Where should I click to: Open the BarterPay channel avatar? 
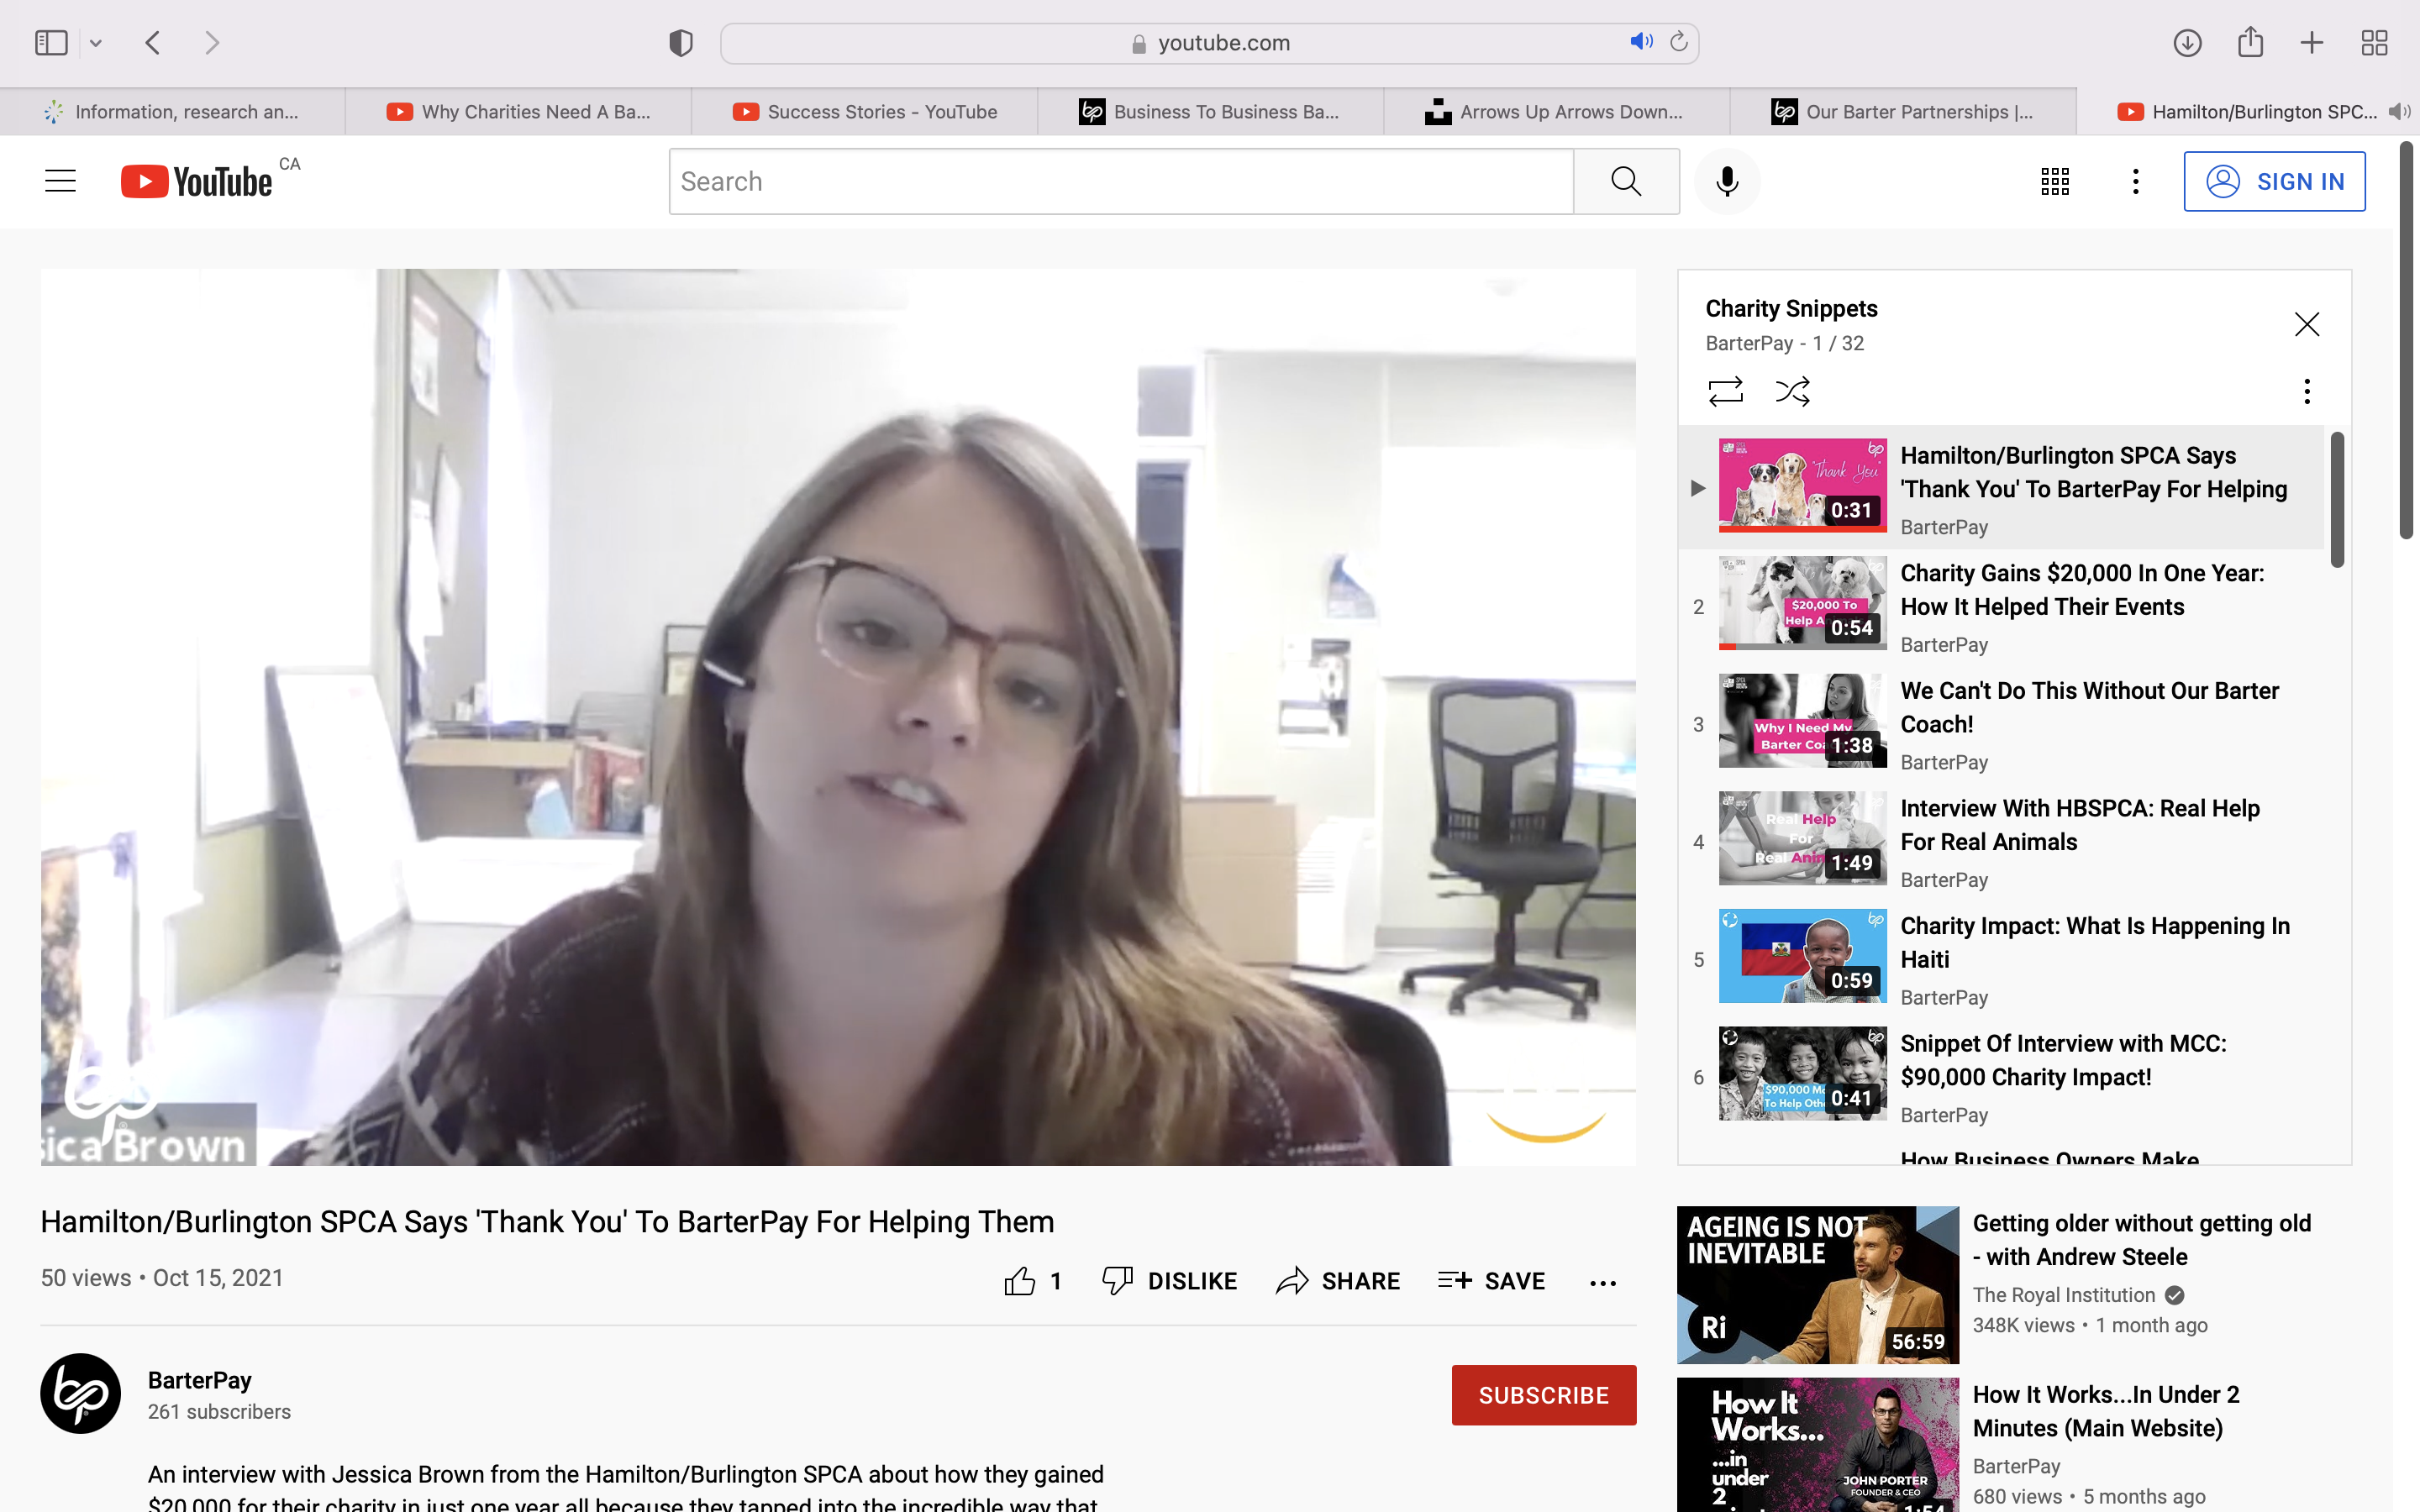(80, 1393)
